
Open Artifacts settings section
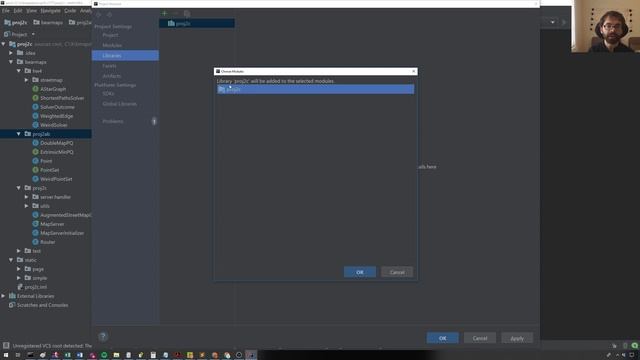pyautogui.click(x=111, y=76)
